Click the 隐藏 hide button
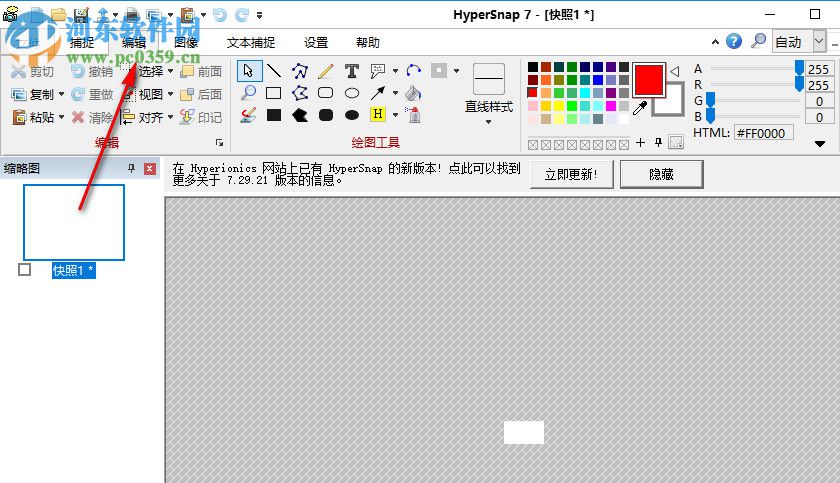 (x=662, y=175)
